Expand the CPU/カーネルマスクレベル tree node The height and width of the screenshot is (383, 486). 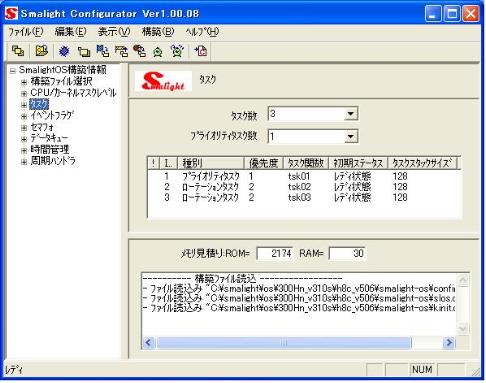point(24,93)
